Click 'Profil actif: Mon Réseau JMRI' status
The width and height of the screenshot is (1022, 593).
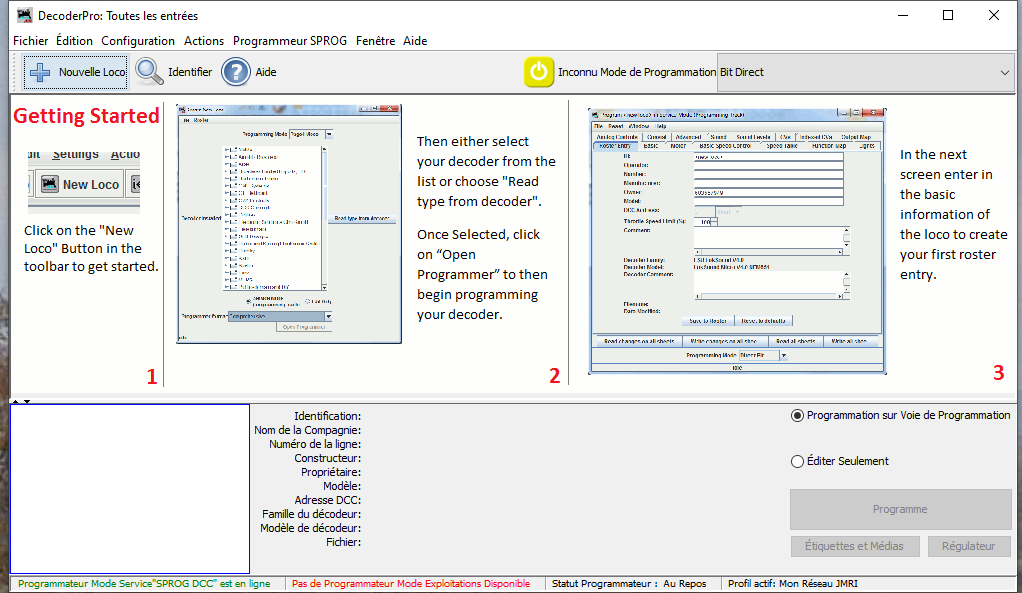[x=793, y=584]
